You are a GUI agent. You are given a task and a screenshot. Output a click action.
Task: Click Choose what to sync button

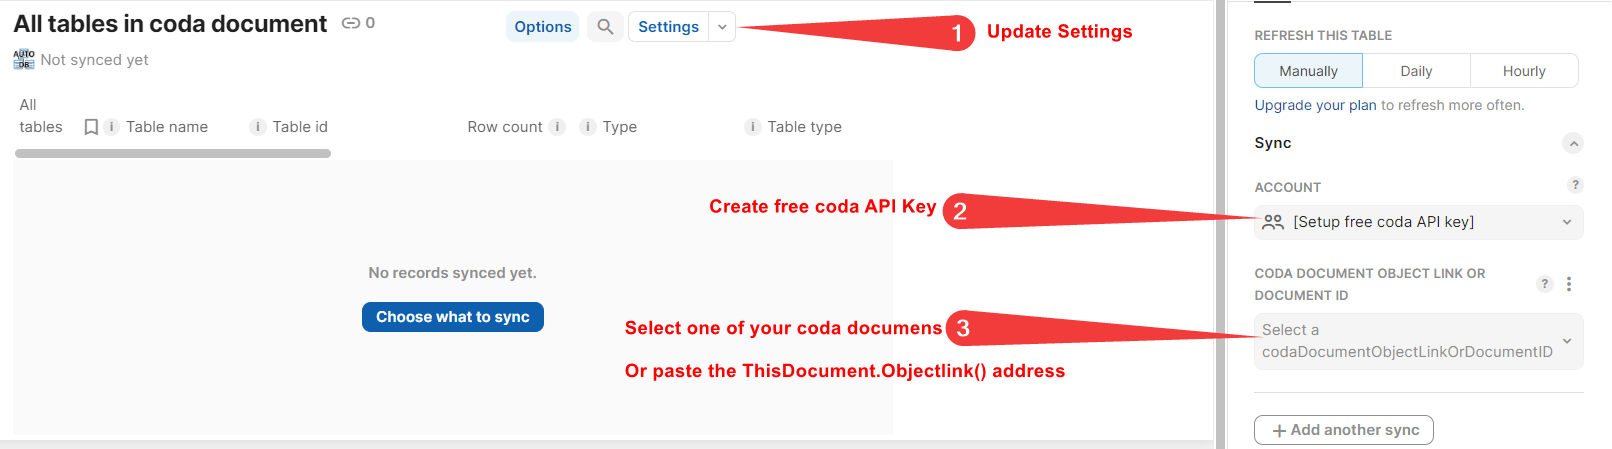tap(453, 317)
